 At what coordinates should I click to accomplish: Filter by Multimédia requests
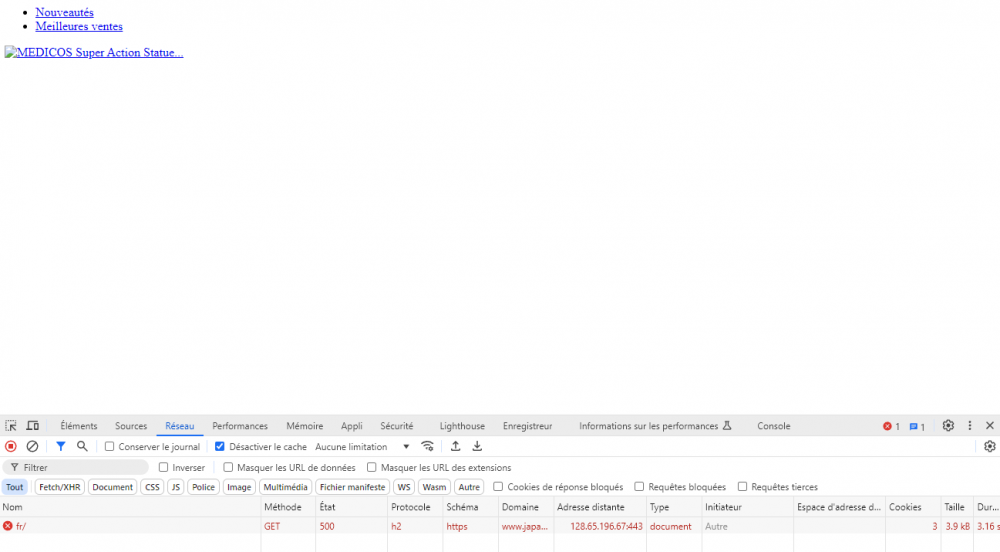coord(285,487)
